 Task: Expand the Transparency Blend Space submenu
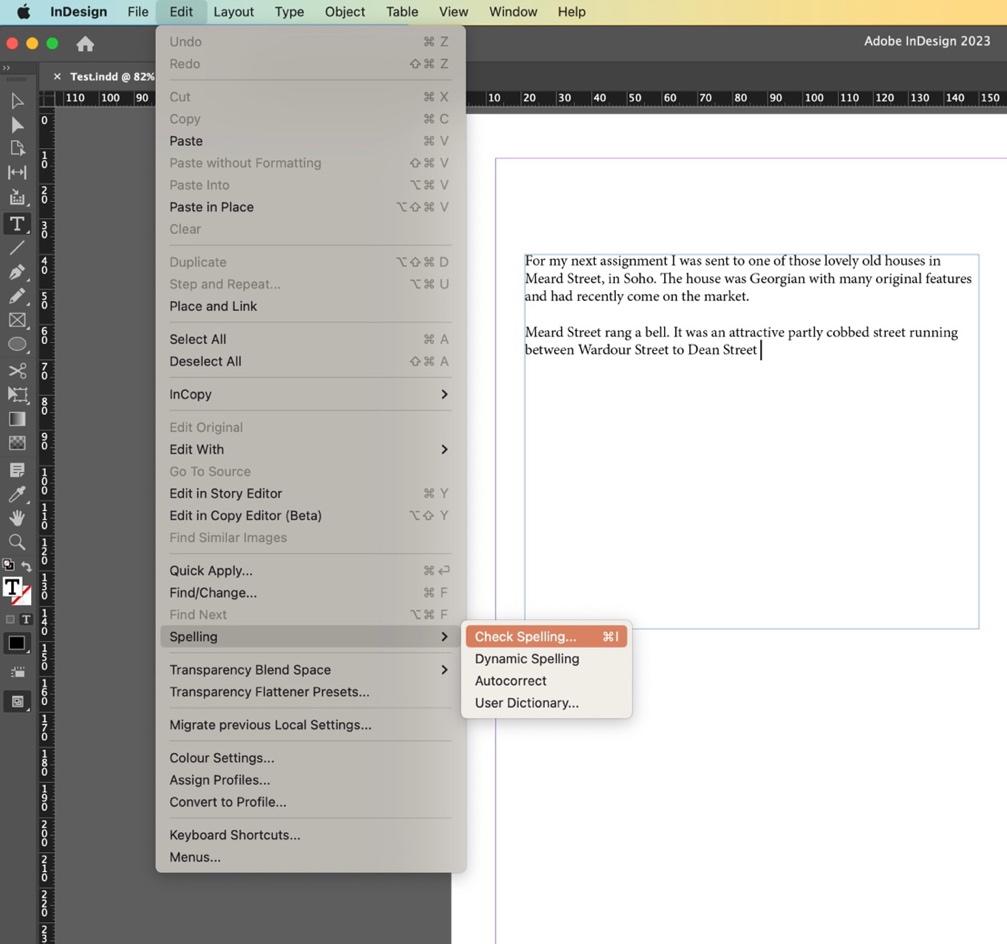310,670
